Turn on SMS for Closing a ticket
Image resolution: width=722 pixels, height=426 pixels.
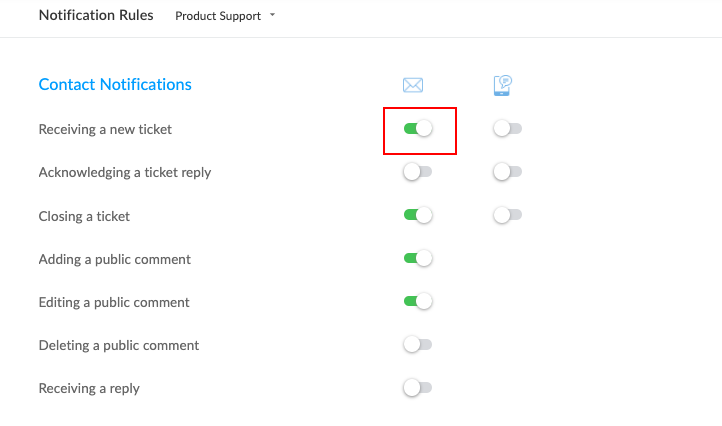507,215
